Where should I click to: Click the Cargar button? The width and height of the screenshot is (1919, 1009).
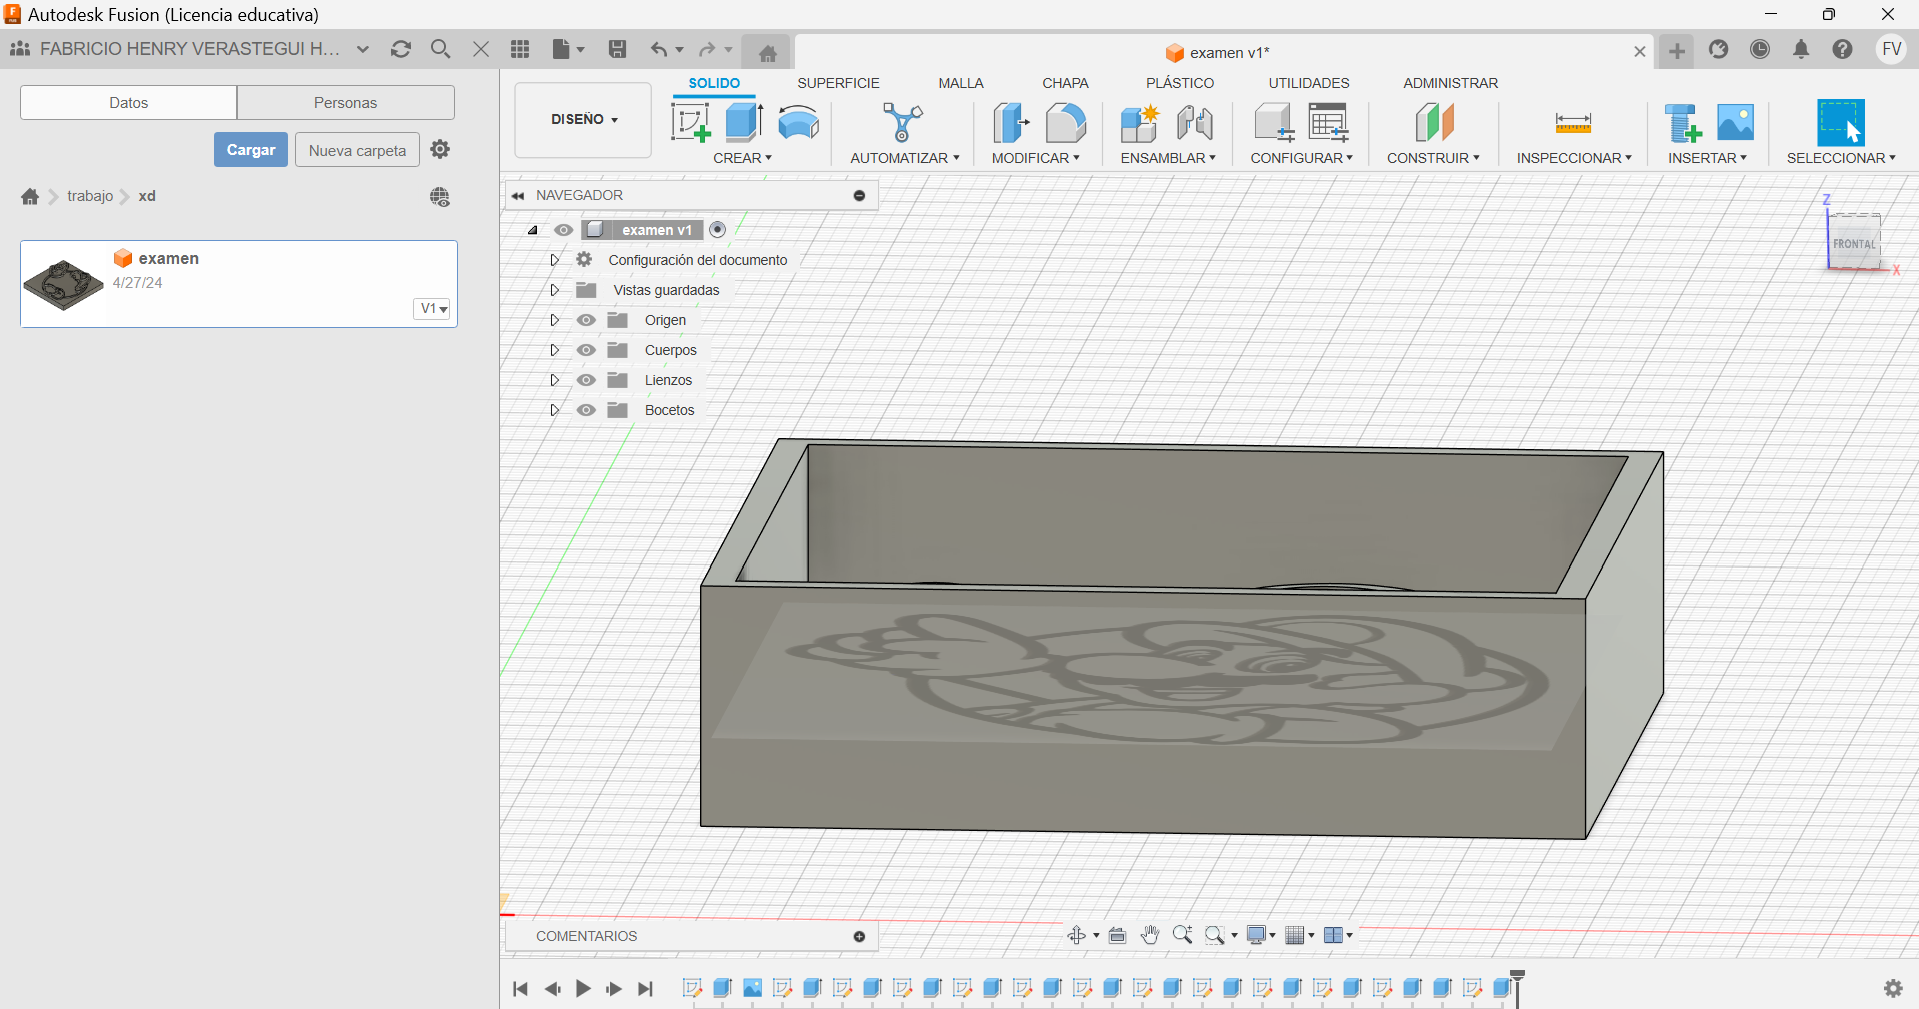(x=251, y=150)
